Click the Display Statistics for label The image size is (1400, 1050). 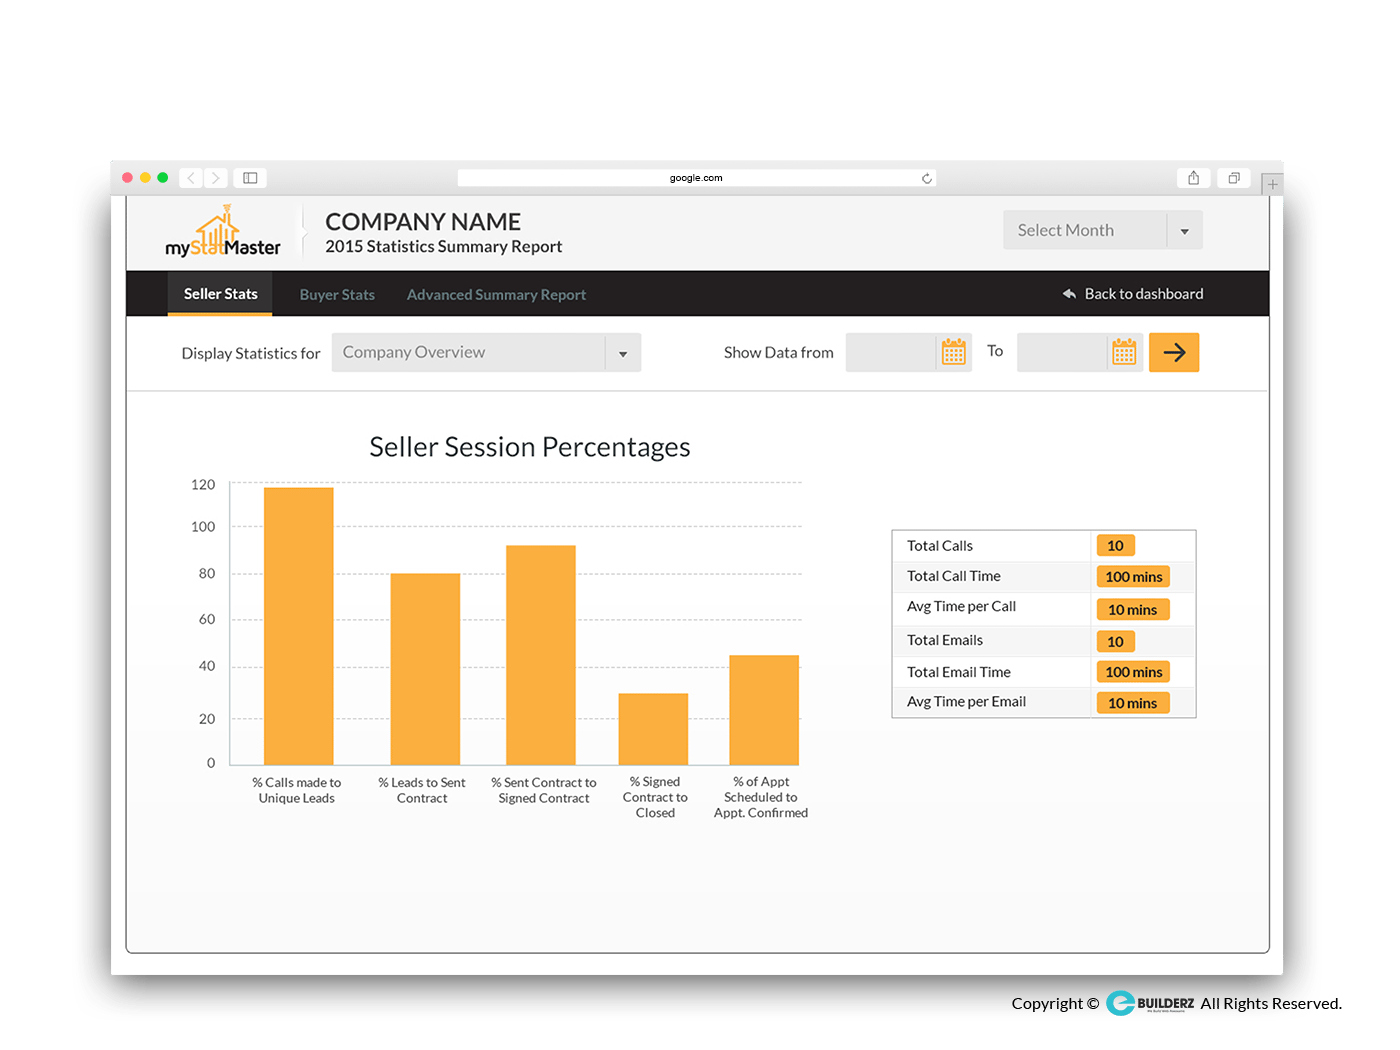[x=251, y=353]
